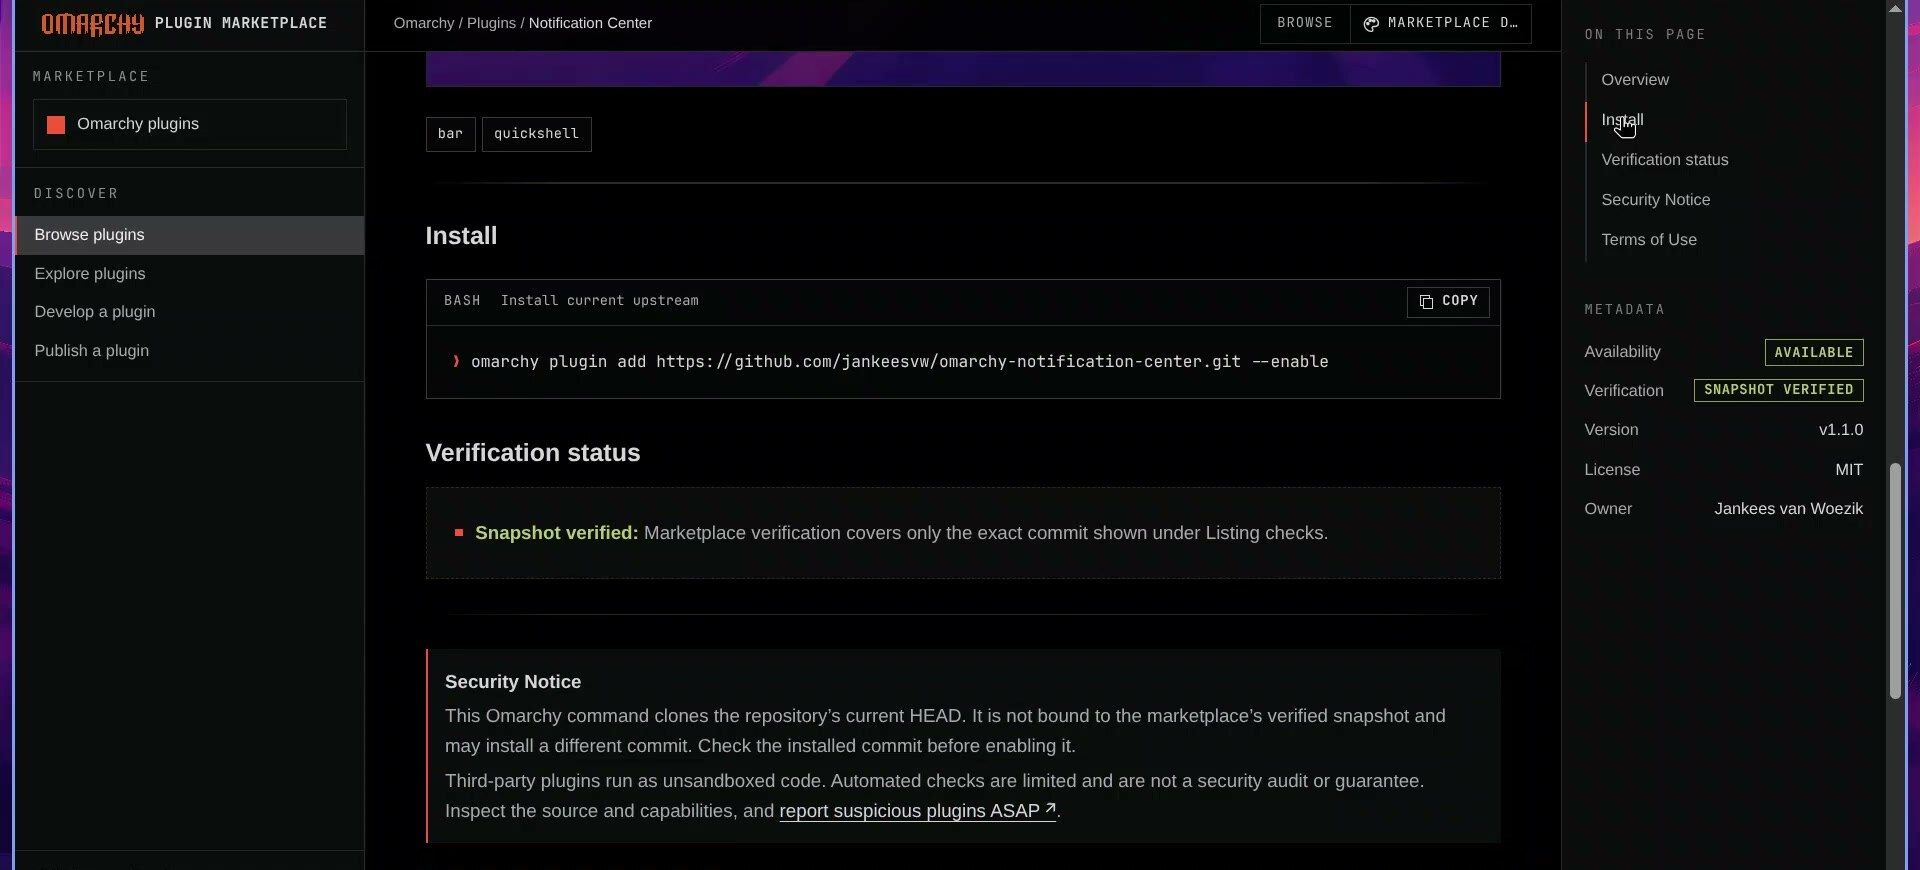
Task: Open the Browse menu in header
Action: [1305, 23]
